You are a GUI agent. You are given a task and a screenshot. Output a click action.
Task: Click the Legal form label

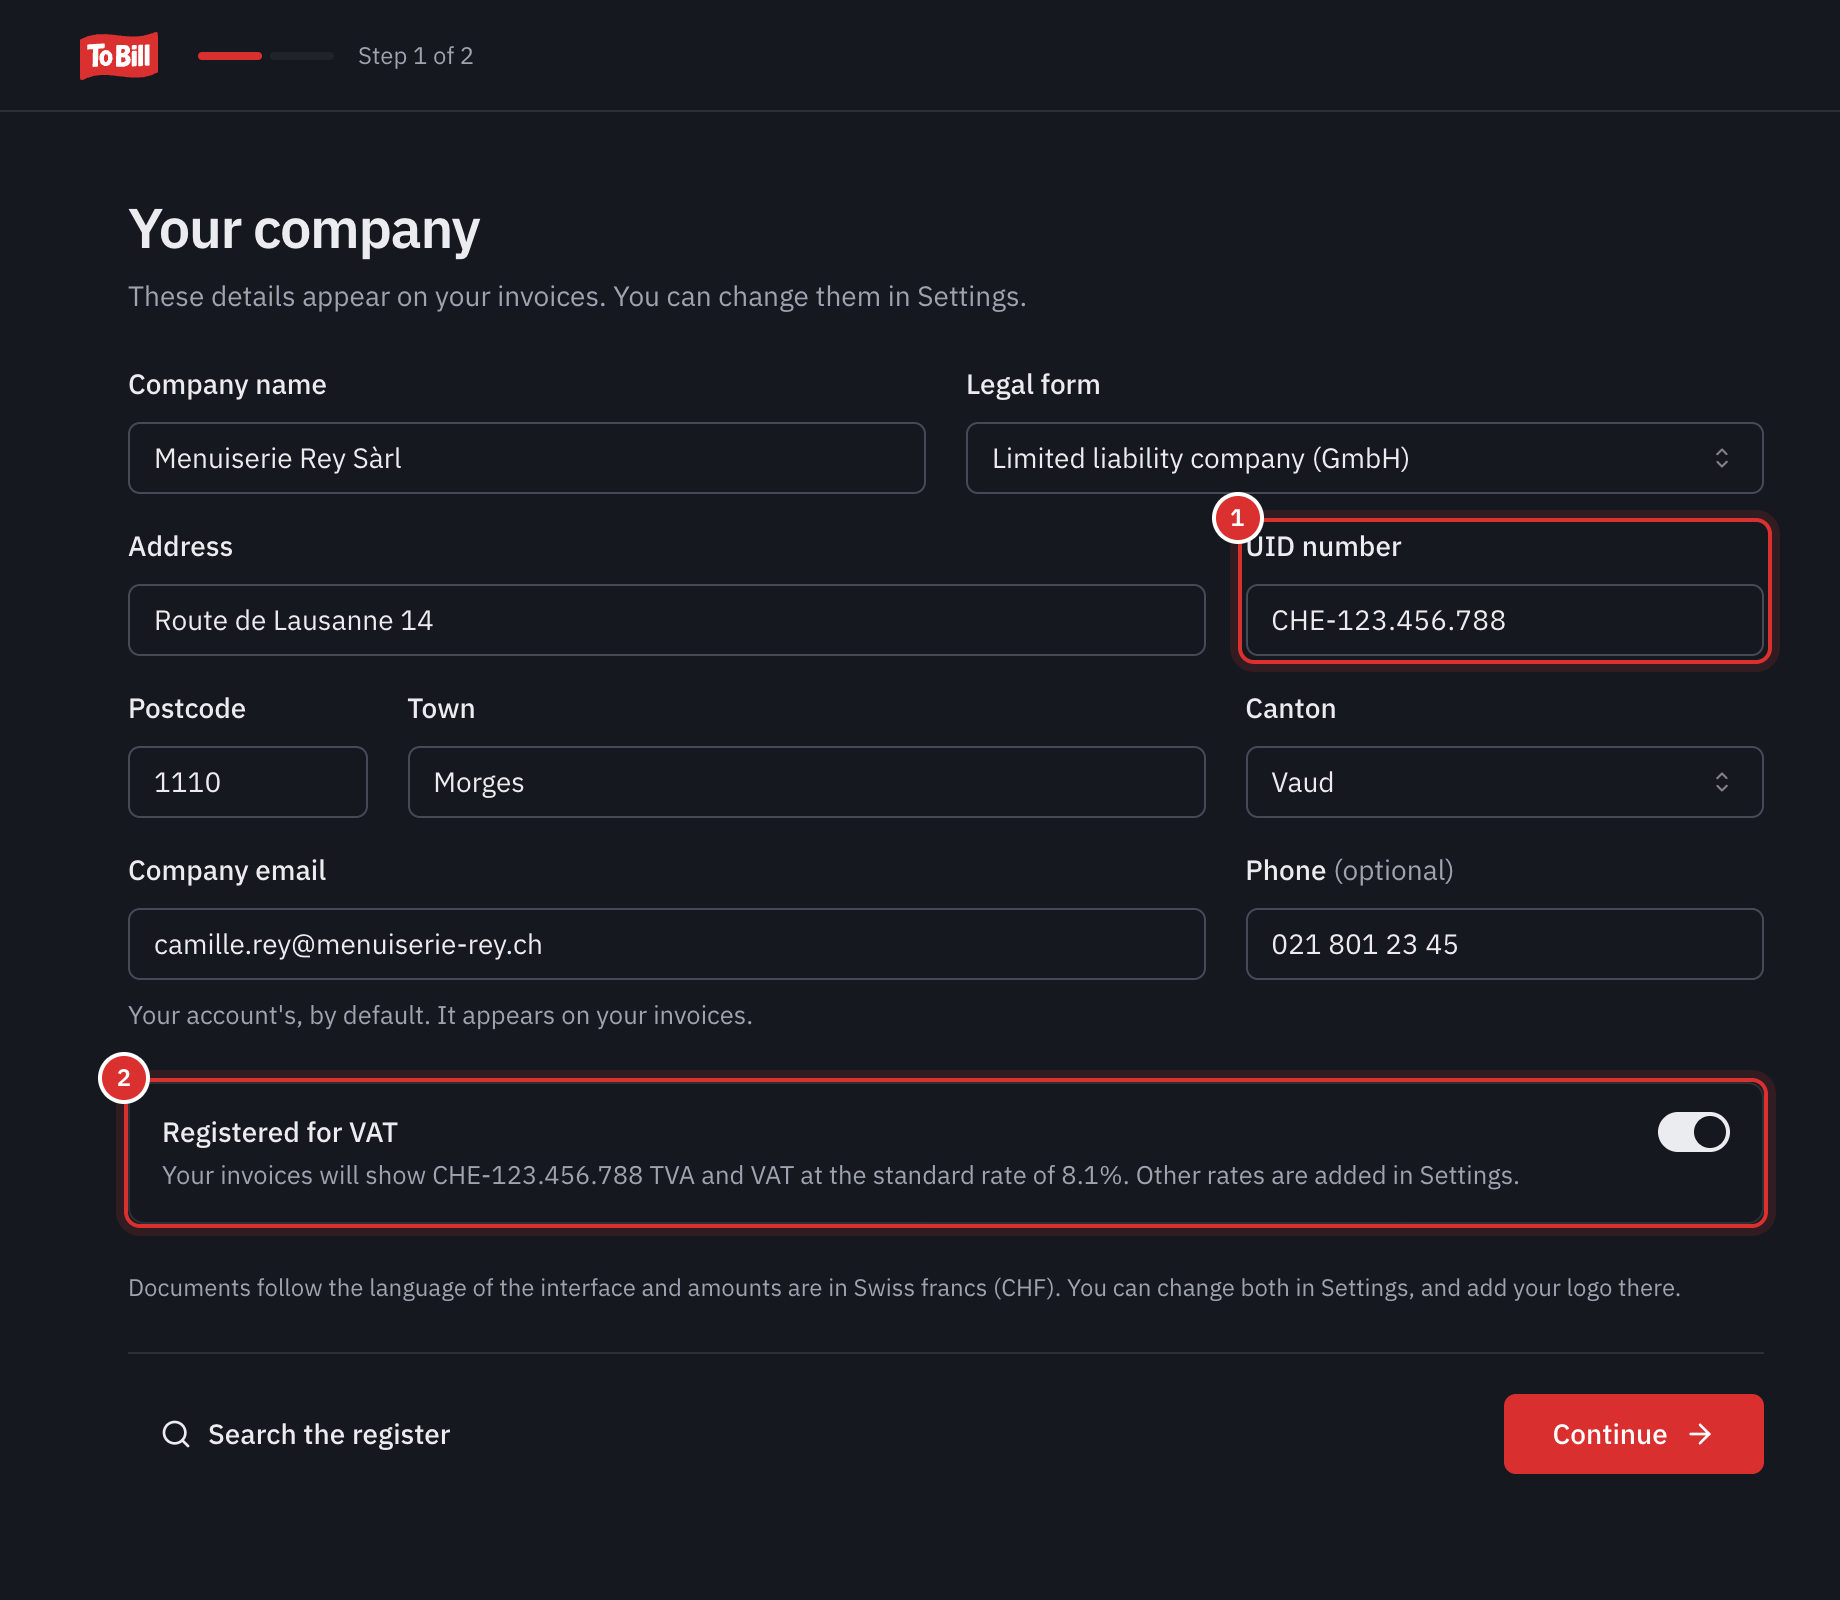pyautogui.click(x=1033, y=384)
